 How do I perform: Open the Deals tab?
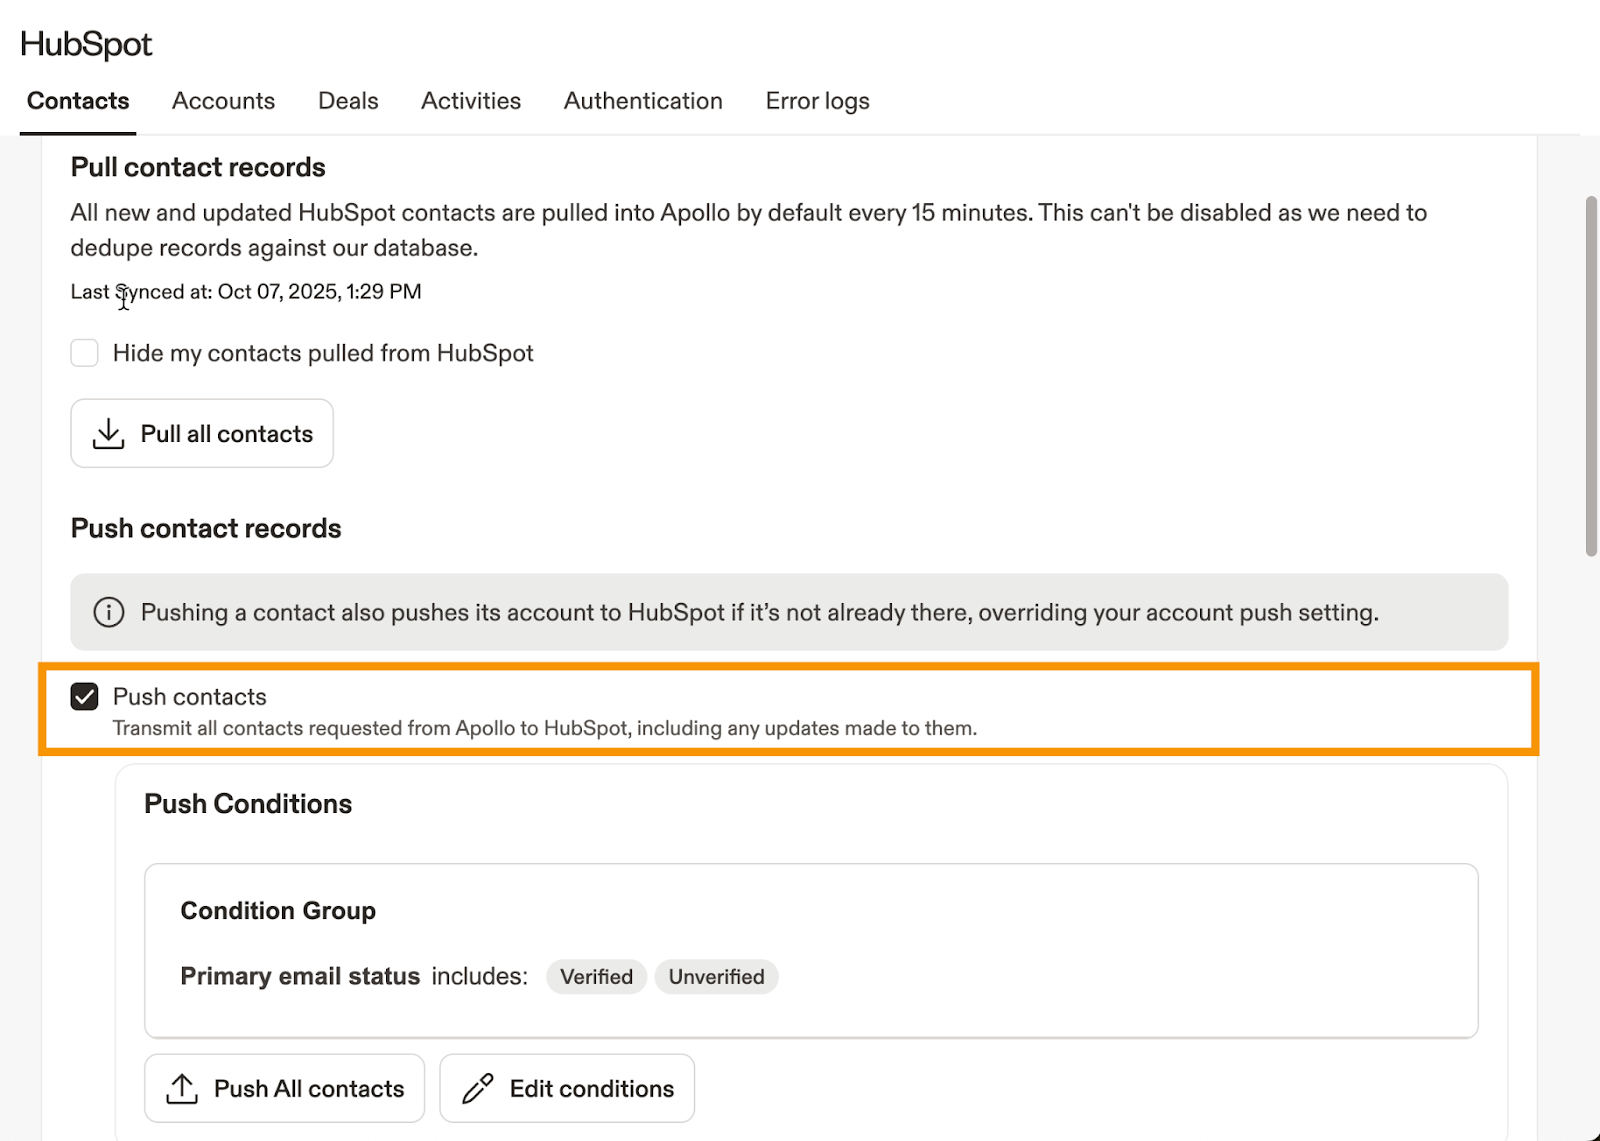point(348,101)
